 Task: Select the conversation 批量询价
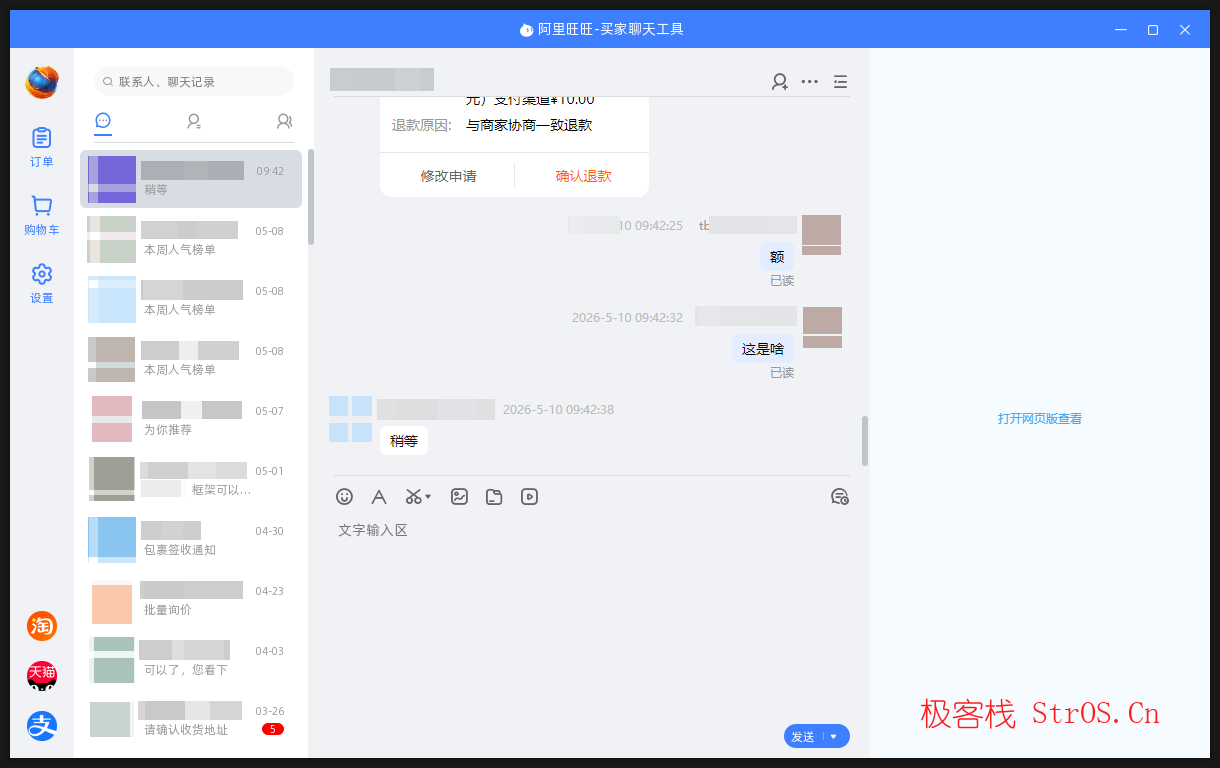point(191,599)
